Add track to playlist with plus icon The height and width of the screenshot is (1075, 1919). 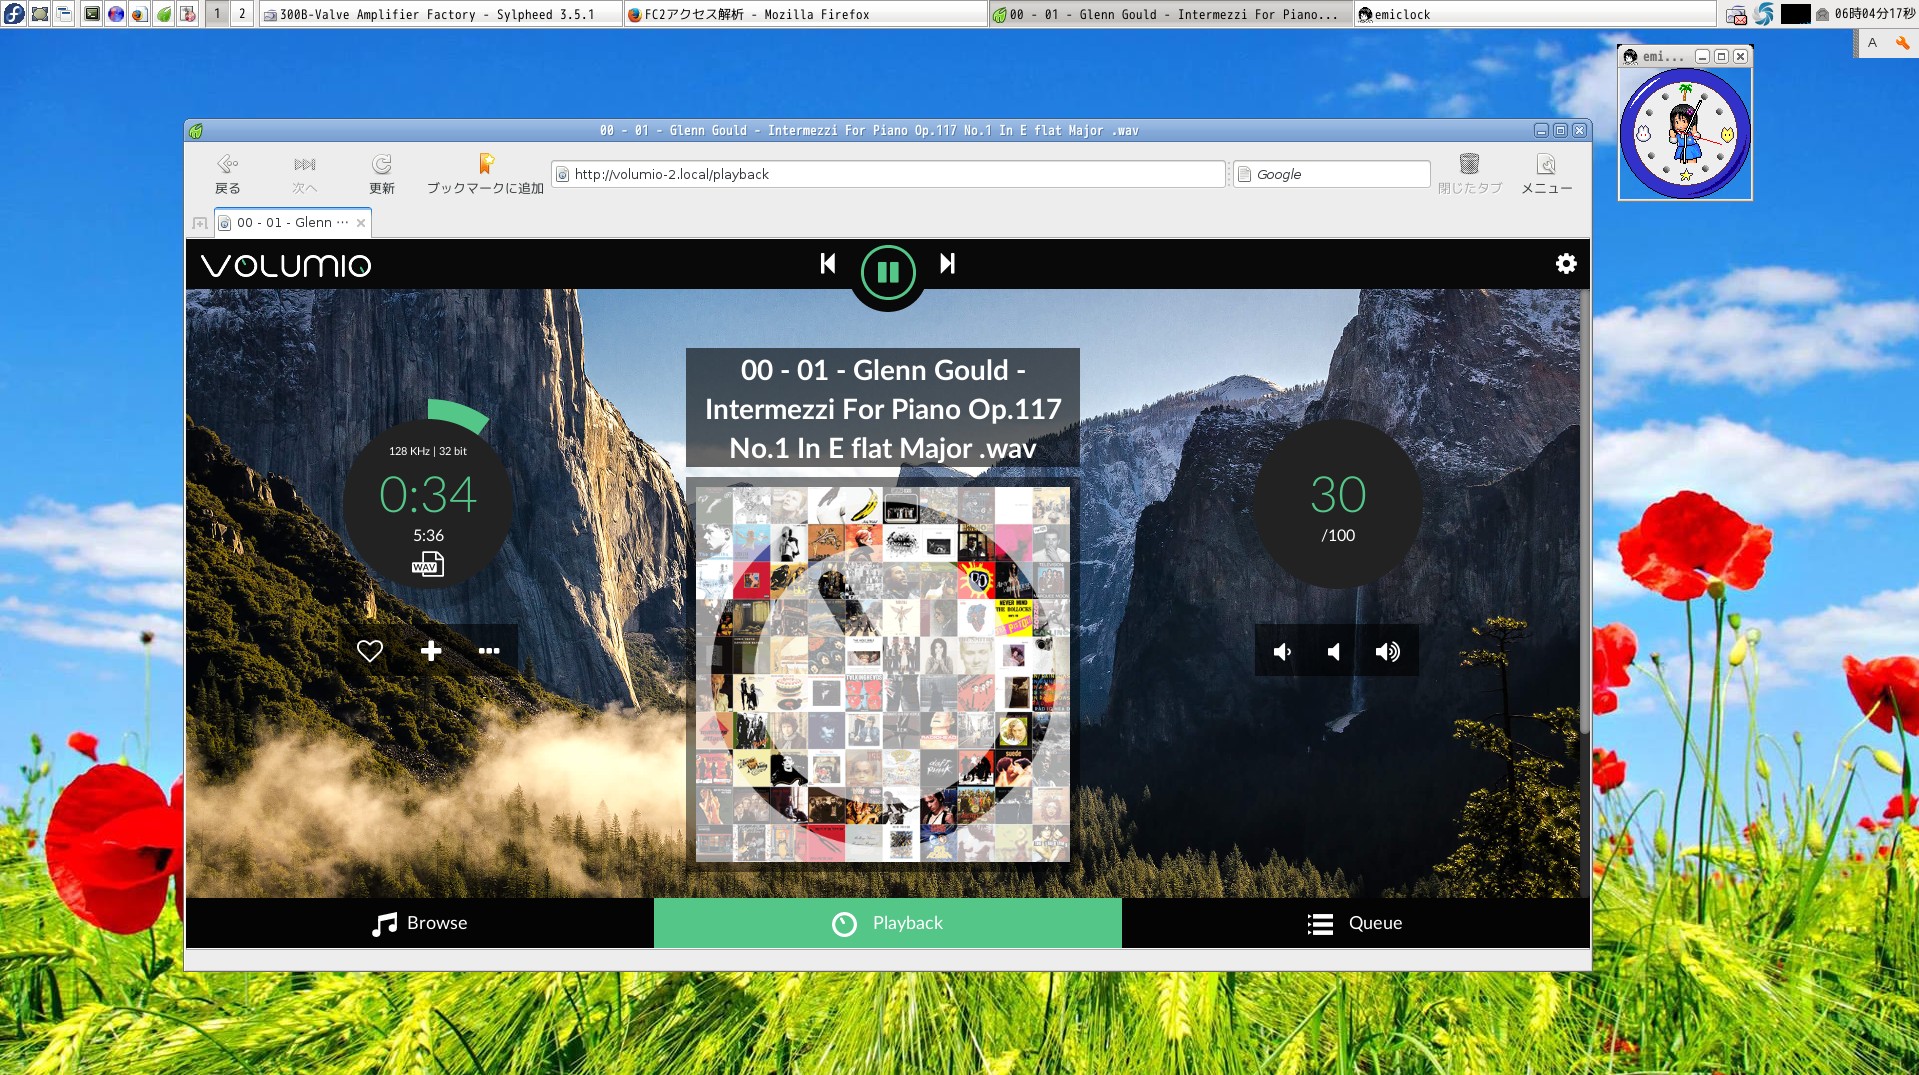point(431,651)
